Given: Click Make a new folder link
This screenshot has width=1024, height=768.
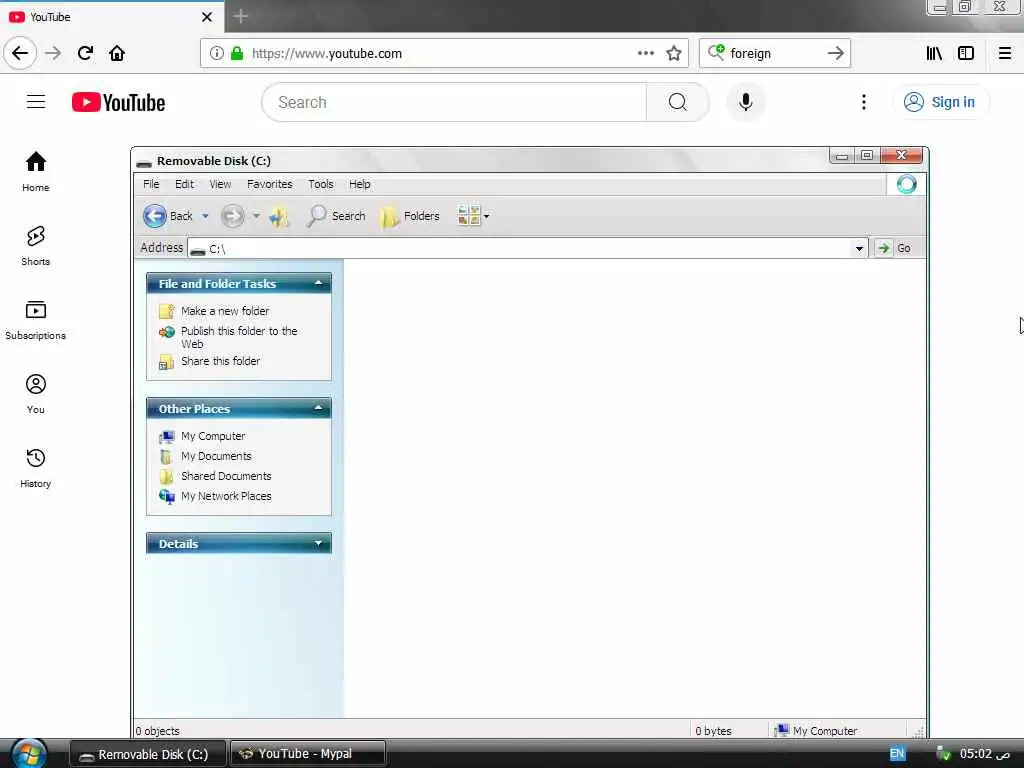Looking at the screenshot, I should coord(225,311).
